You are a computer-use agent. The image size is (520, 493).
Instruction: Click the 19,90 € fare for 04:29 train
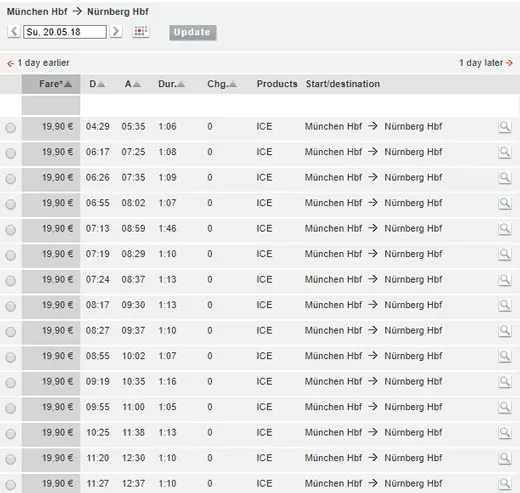pyautogui.click(x=57, y=127)
